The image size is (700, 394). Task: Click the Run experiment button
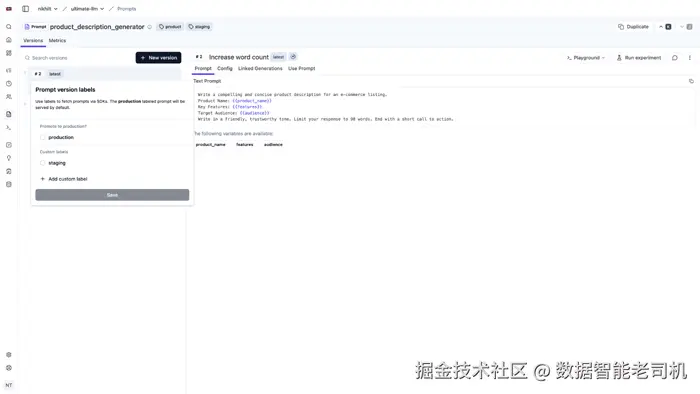(638, 58)
